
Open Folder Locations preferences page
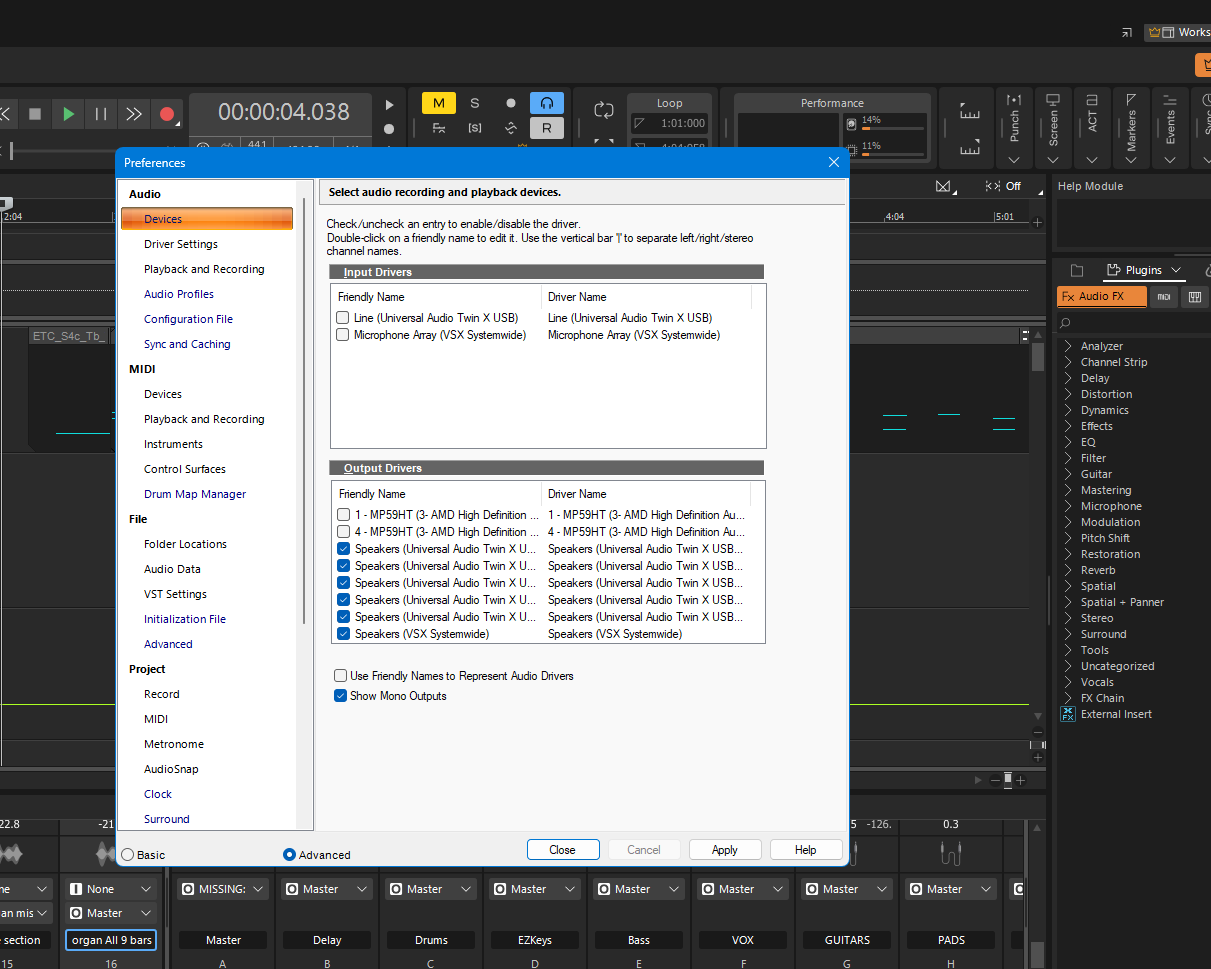pyautogui.click(x=185, y=544)
